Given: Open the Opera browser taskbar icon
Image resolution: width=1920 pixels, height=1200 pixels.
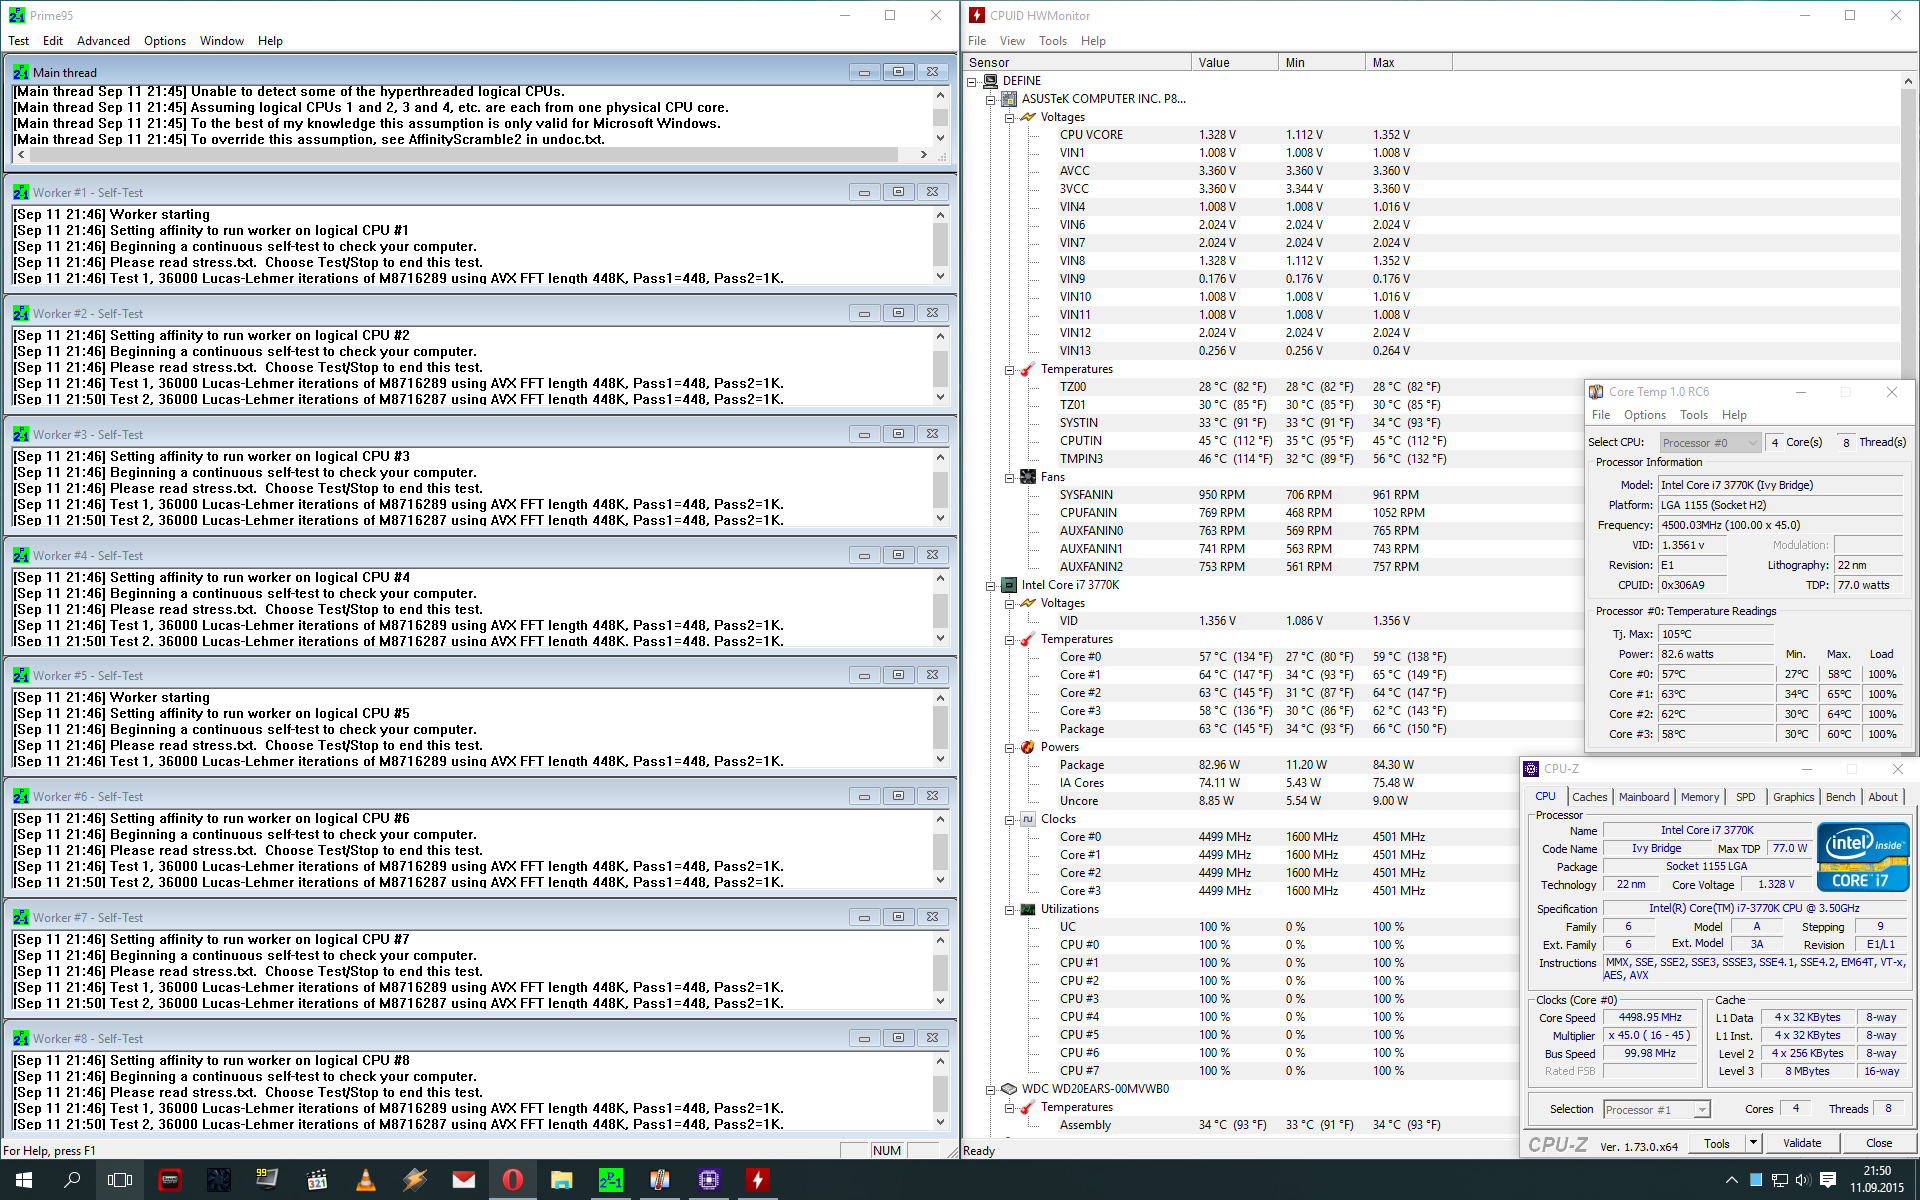Looking at the screenshot, I should tap(512, 1180).
